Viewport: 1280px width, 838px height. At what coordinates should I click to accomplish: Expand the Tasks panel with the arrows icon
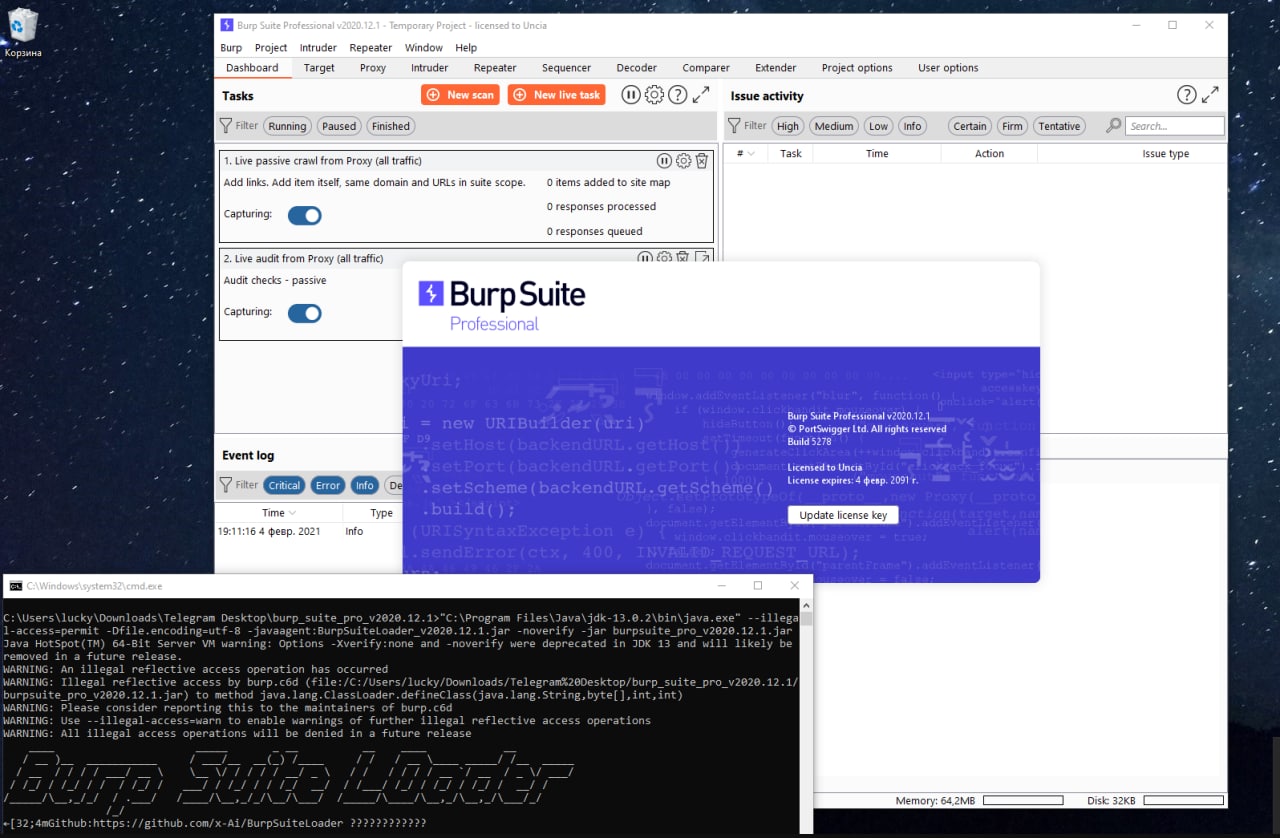point(701,95)
